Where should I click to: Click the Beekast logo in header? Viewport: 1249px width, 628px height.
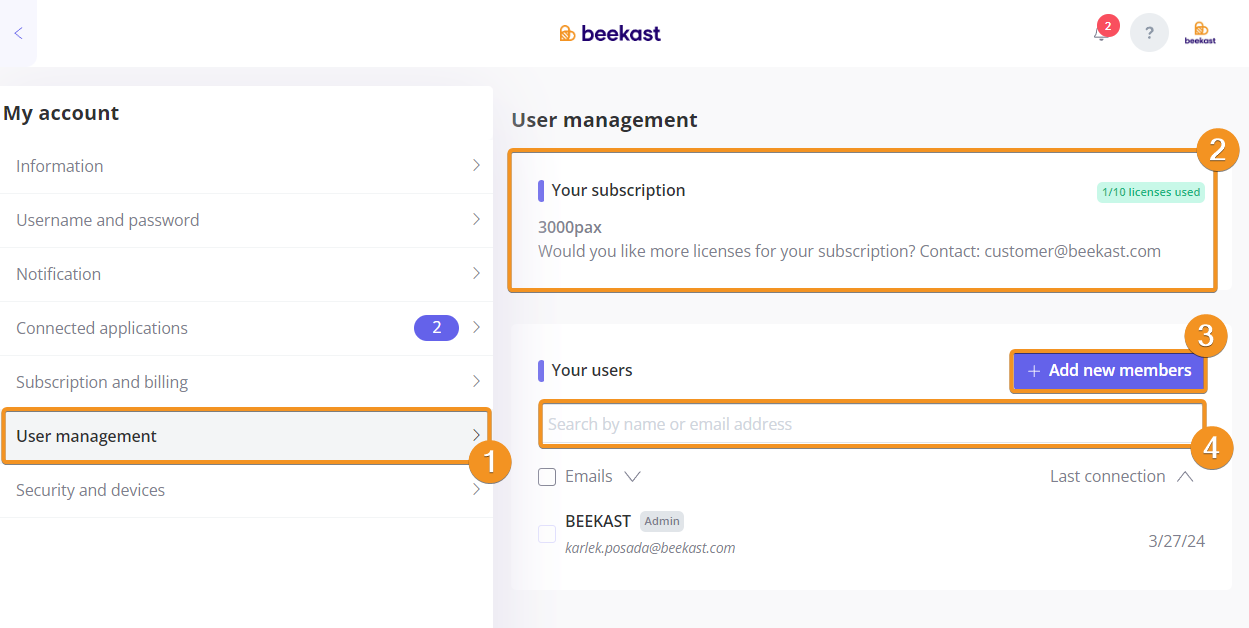click(x=610, y=33)
